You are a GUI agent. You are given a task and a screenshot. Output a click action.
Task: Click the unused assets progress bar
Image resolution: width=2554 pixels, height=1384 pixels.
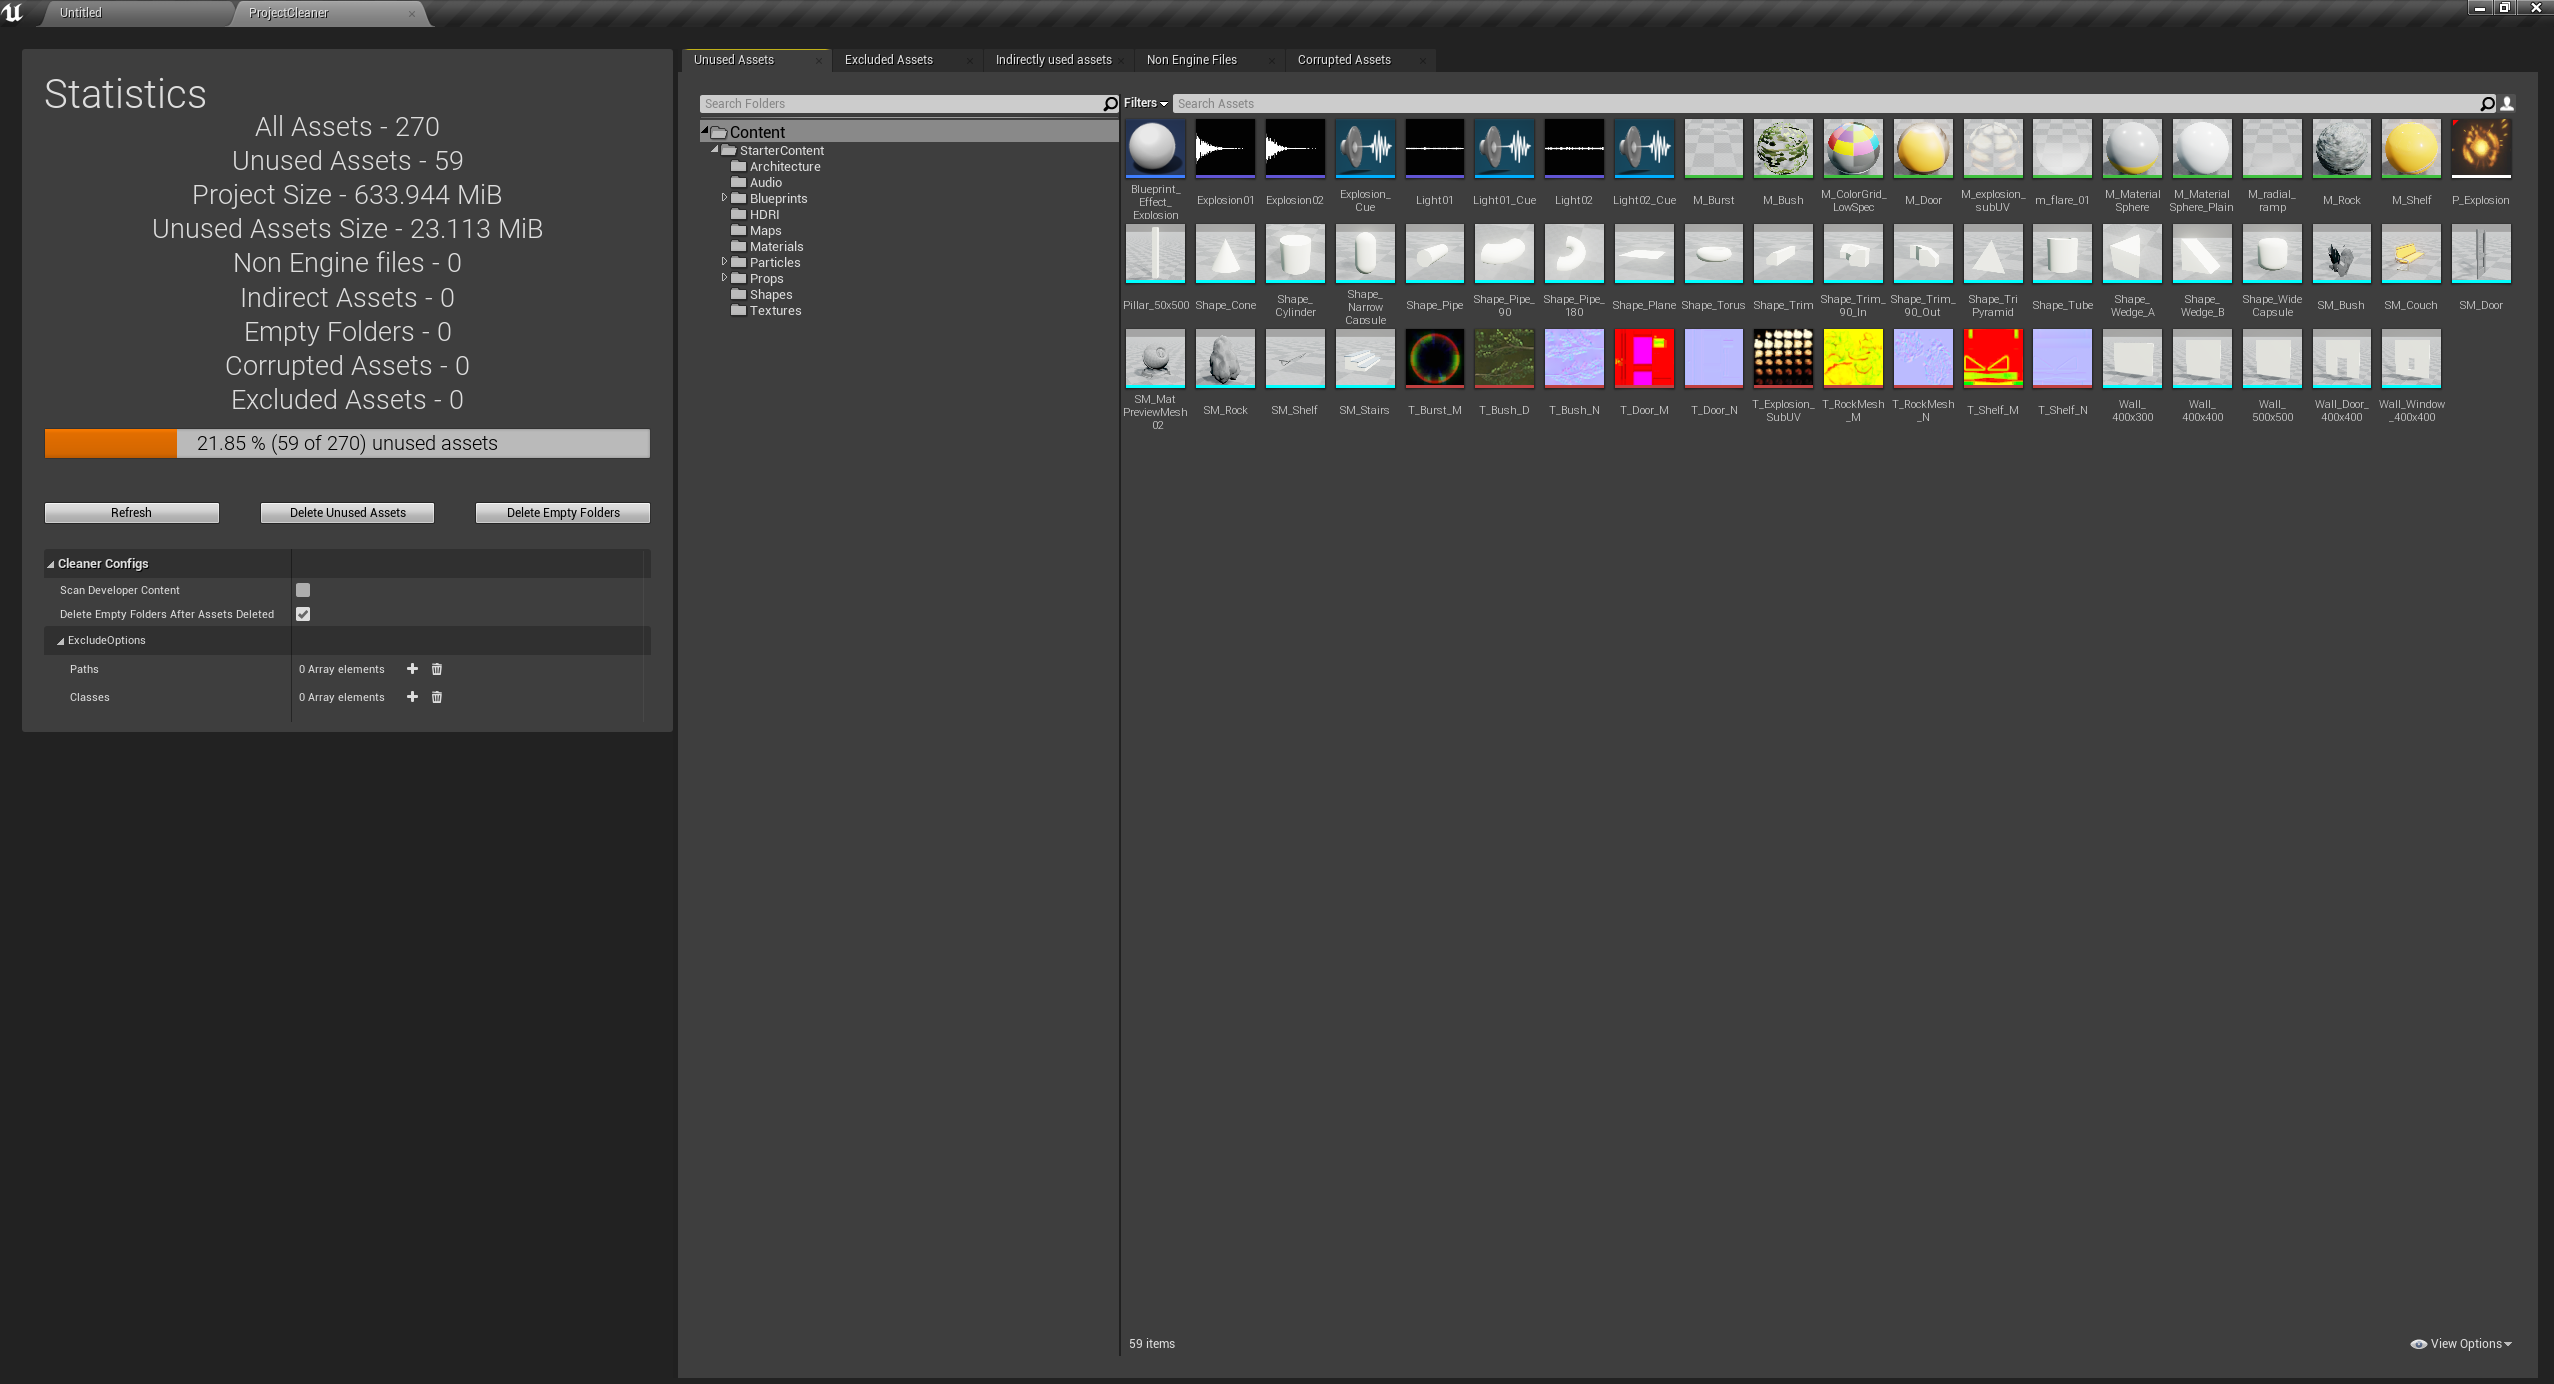pos(347,443)
